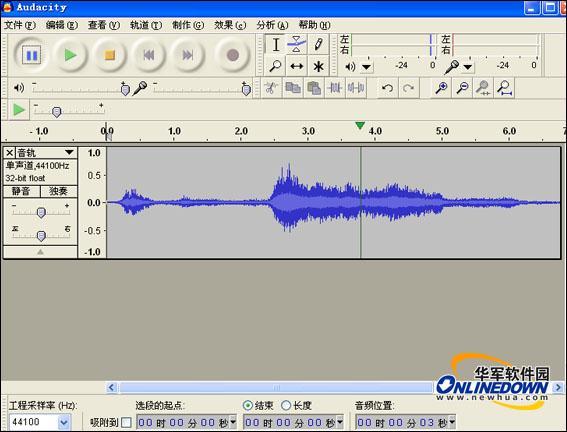The image size is (567, 432).
Task: Click the input volume slider handle
Action: click(x=246, y=89)
